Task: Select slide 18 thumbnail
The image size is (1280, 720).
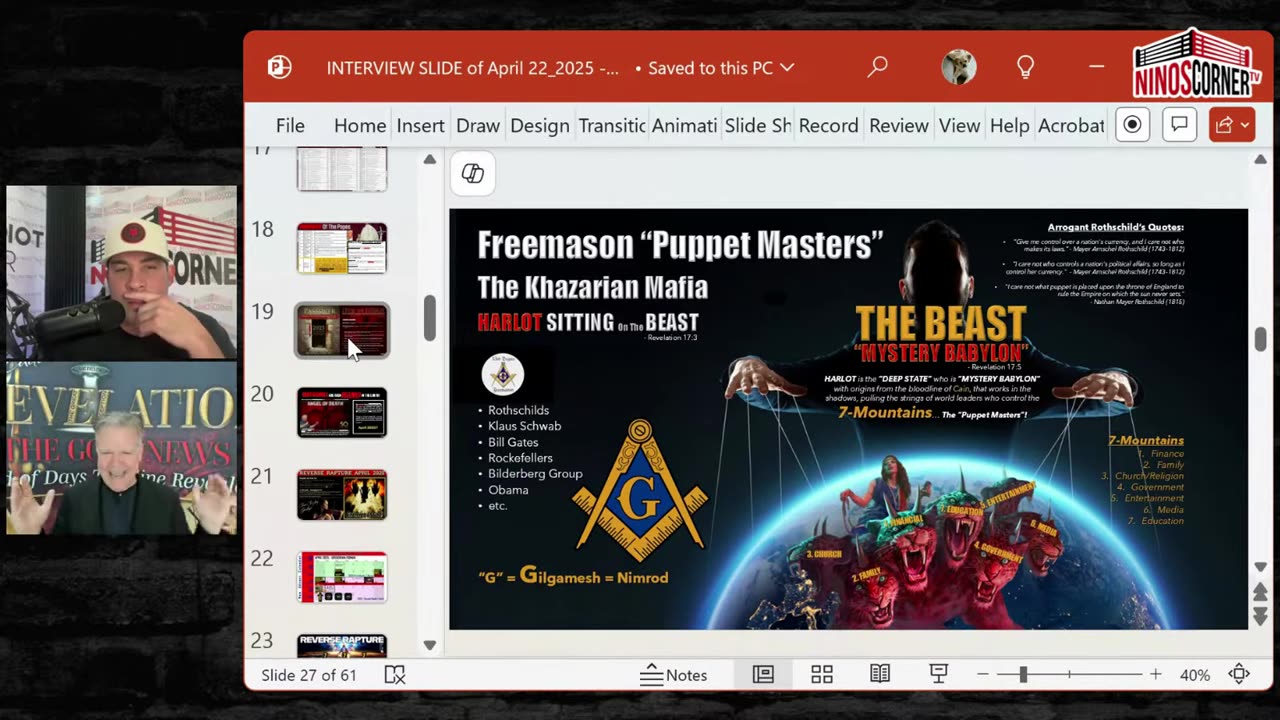Action: [342, 247]
